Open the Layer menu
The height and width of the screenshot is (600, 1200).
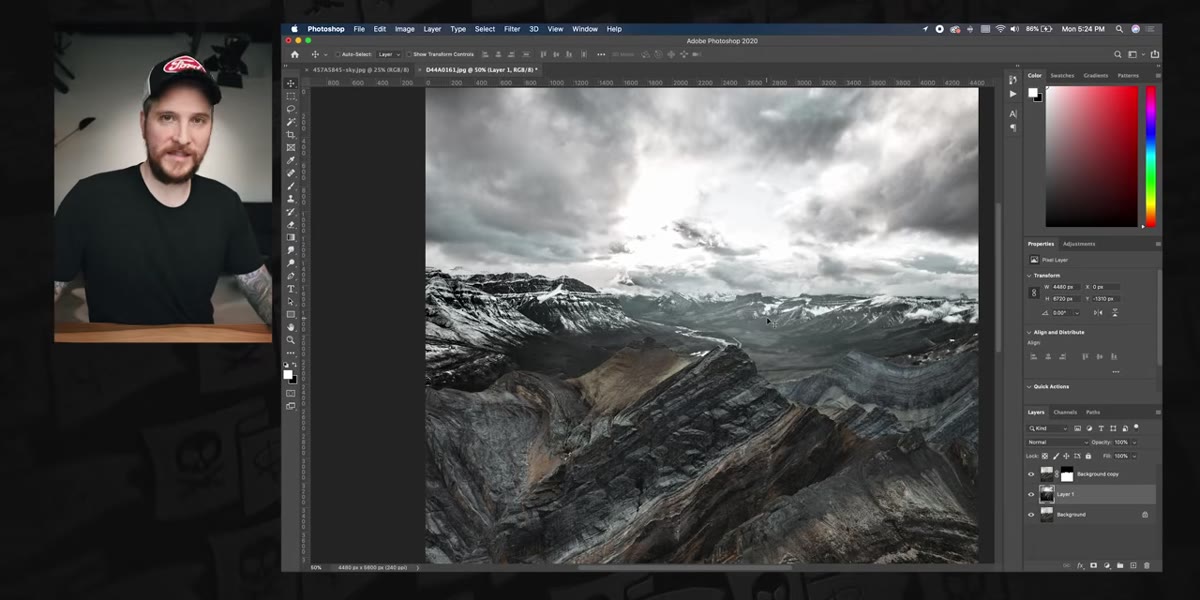pos(432,29)
